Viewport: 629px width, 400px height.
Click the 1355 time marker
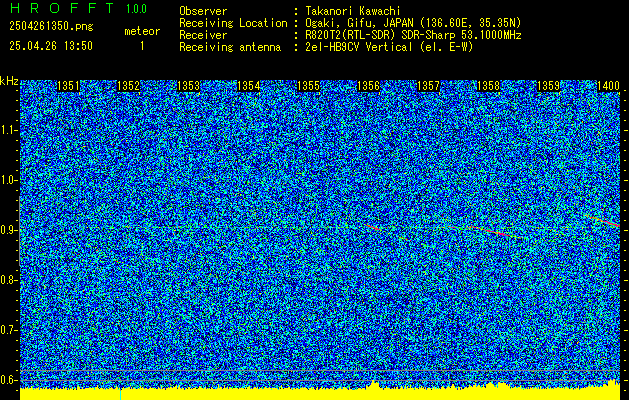[x=308, y=86]
